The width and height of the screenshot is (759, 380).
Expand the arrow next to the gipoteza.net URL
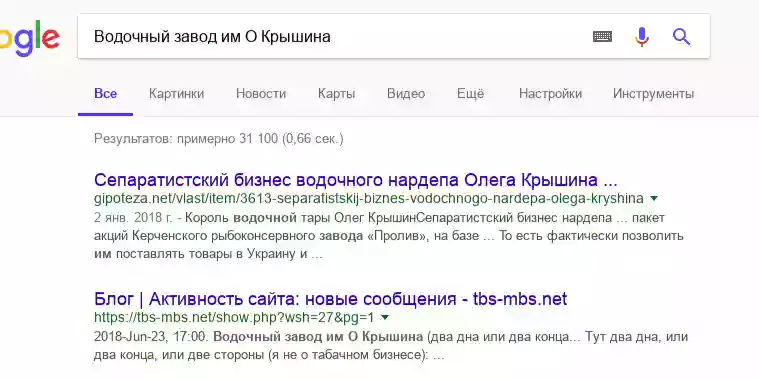pos(654,198)
